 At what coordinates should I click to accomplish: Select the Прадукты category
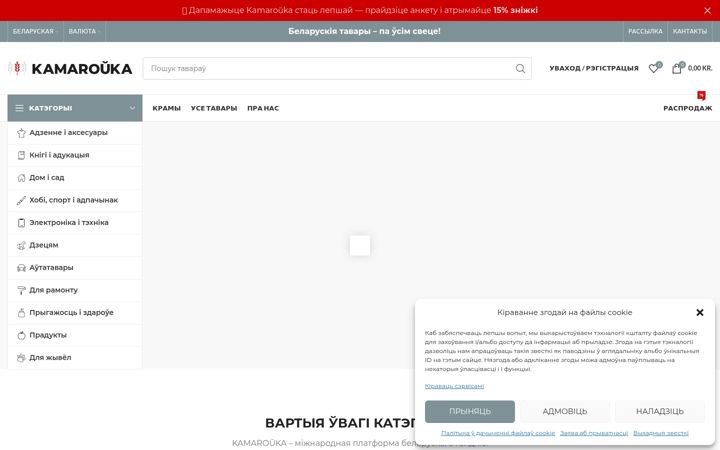pos(75,335)
